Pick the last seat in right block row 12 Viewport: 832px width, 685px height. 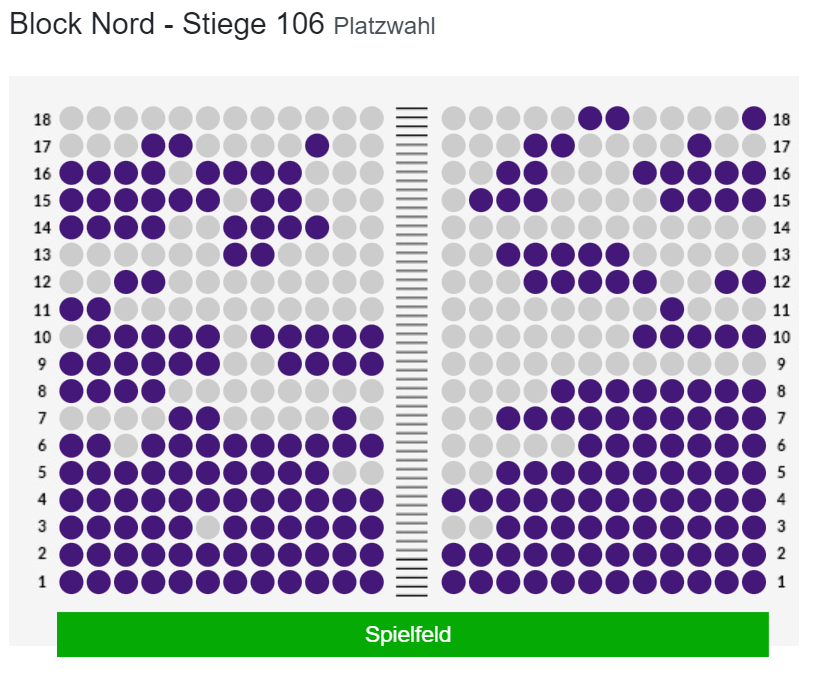pos(753,282)
